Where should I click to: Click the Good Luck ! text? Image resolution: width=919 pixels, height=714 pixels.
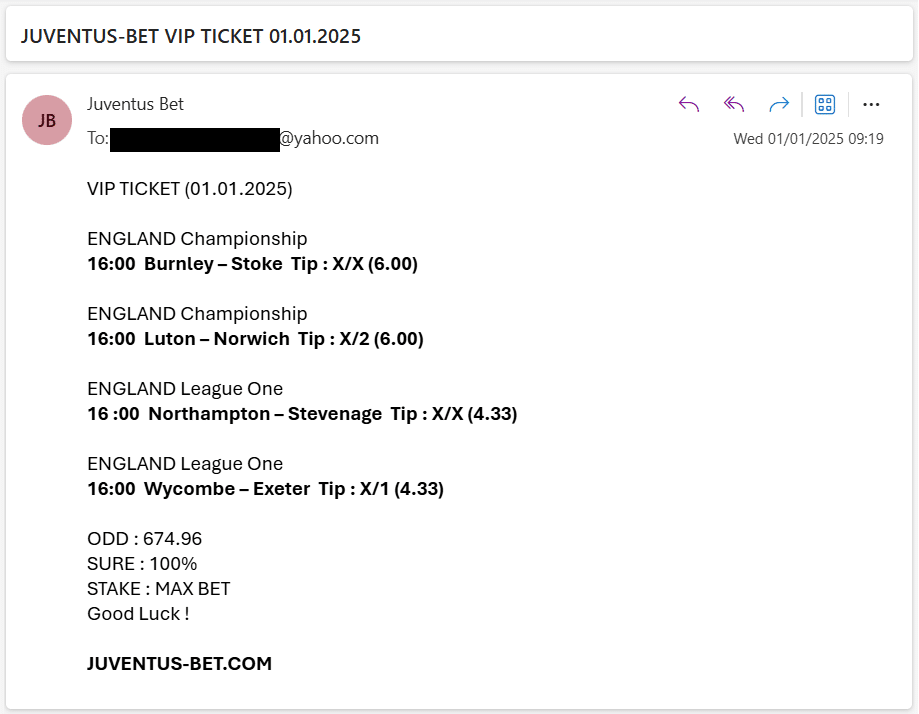[x=138, y=614]
